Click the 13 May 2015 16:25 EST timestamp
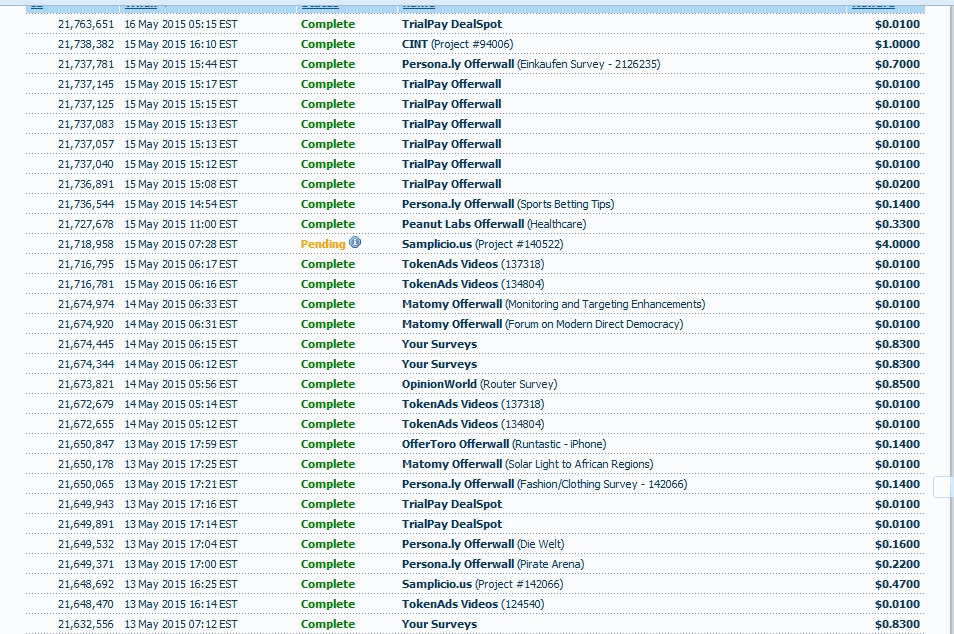This screenshot has height=634, width=954. [181, 585]
